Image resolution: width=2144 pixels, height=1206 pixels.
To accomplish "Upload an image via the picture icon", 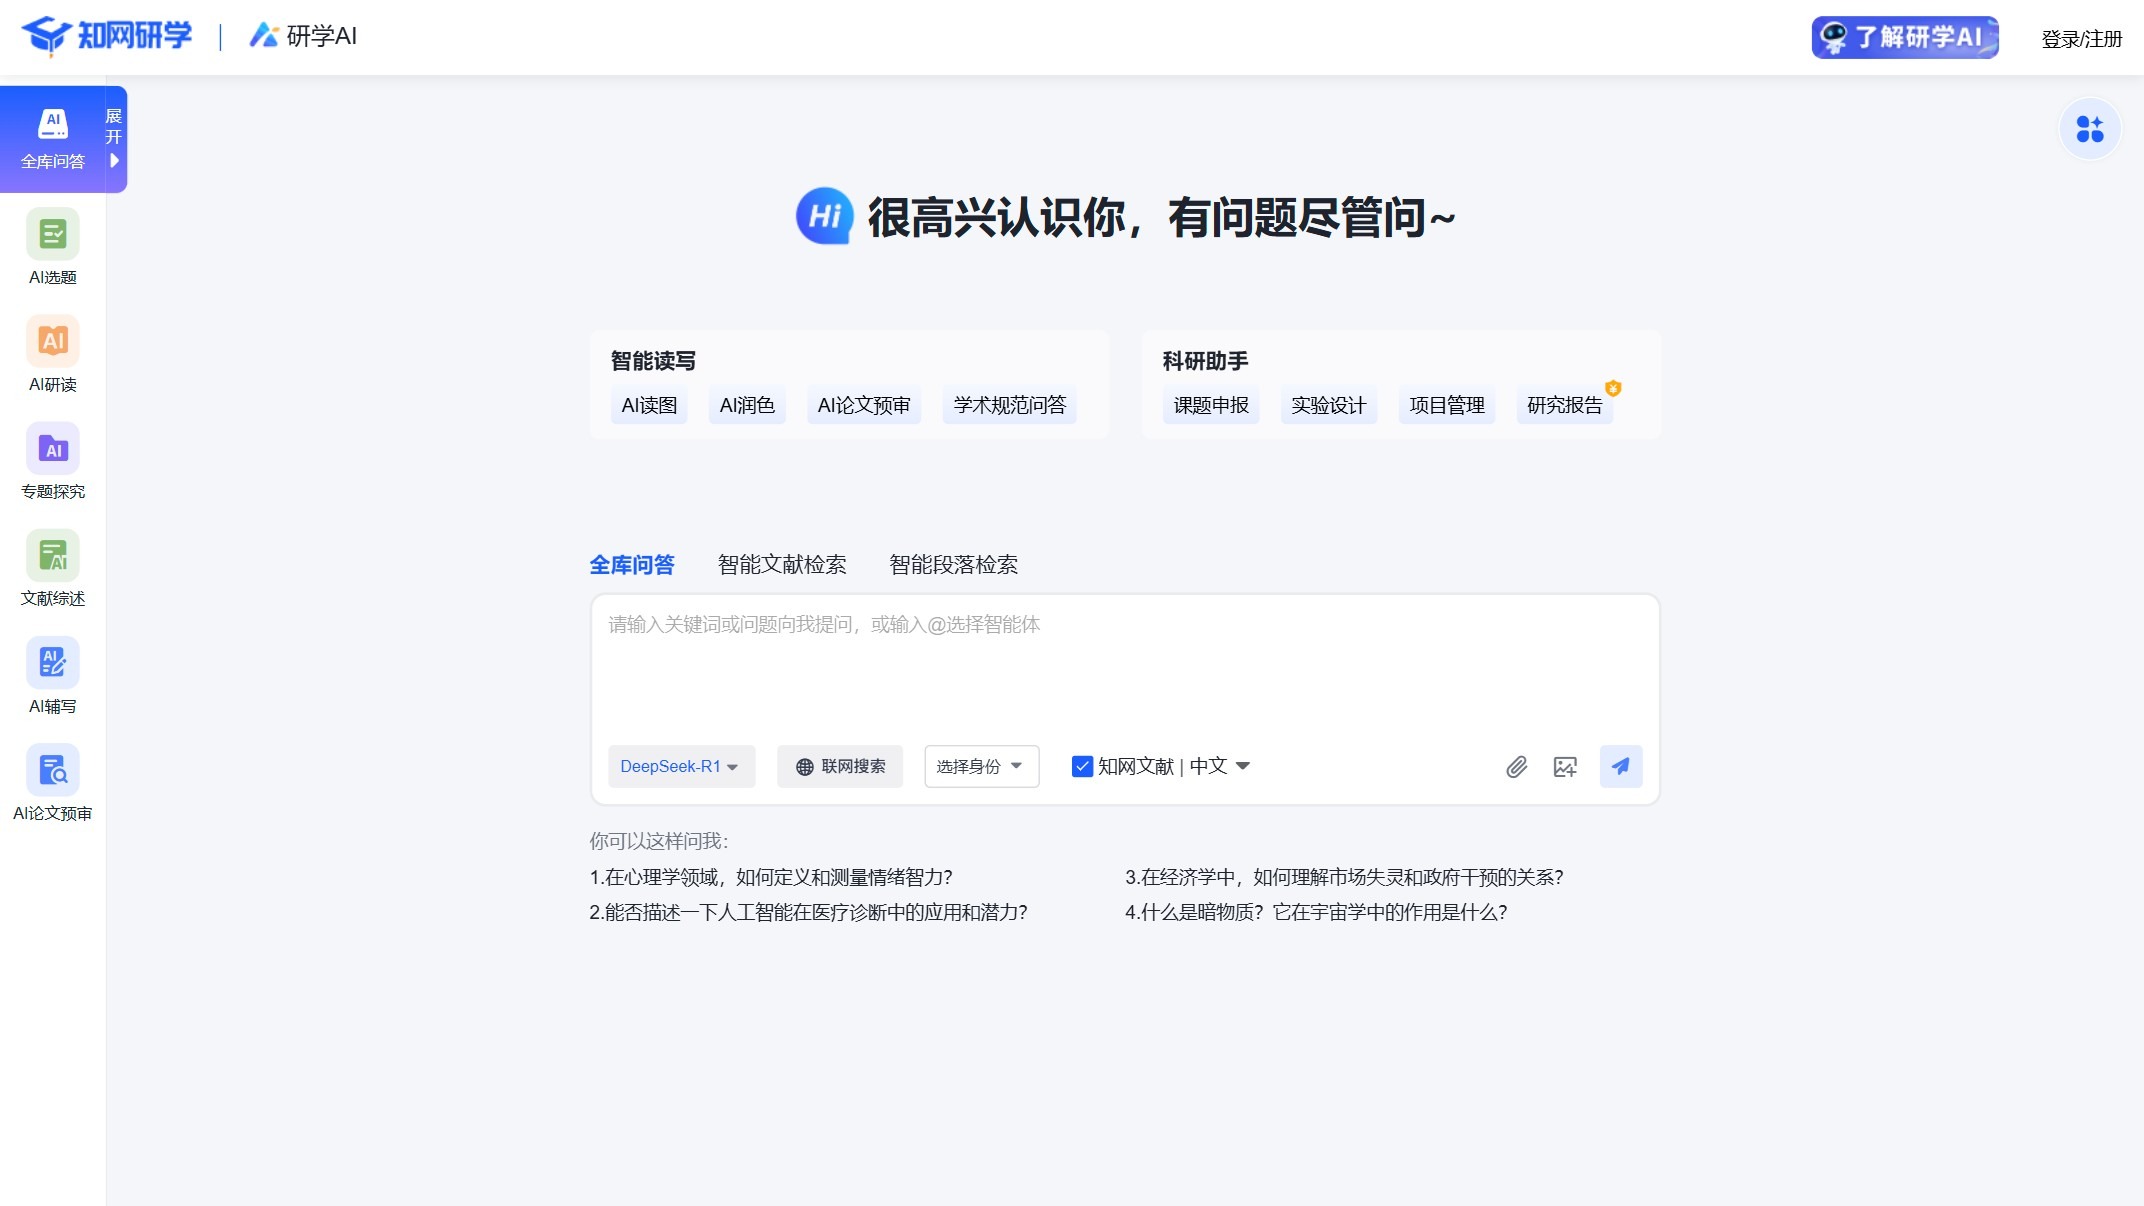I will [x=1565, y=767].
